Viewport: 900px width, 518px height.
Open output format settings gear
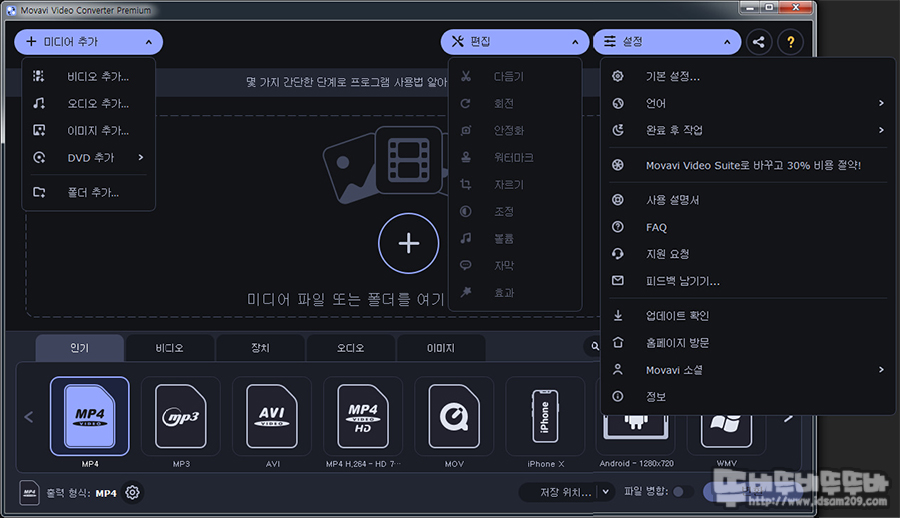[x=133, y=493]
